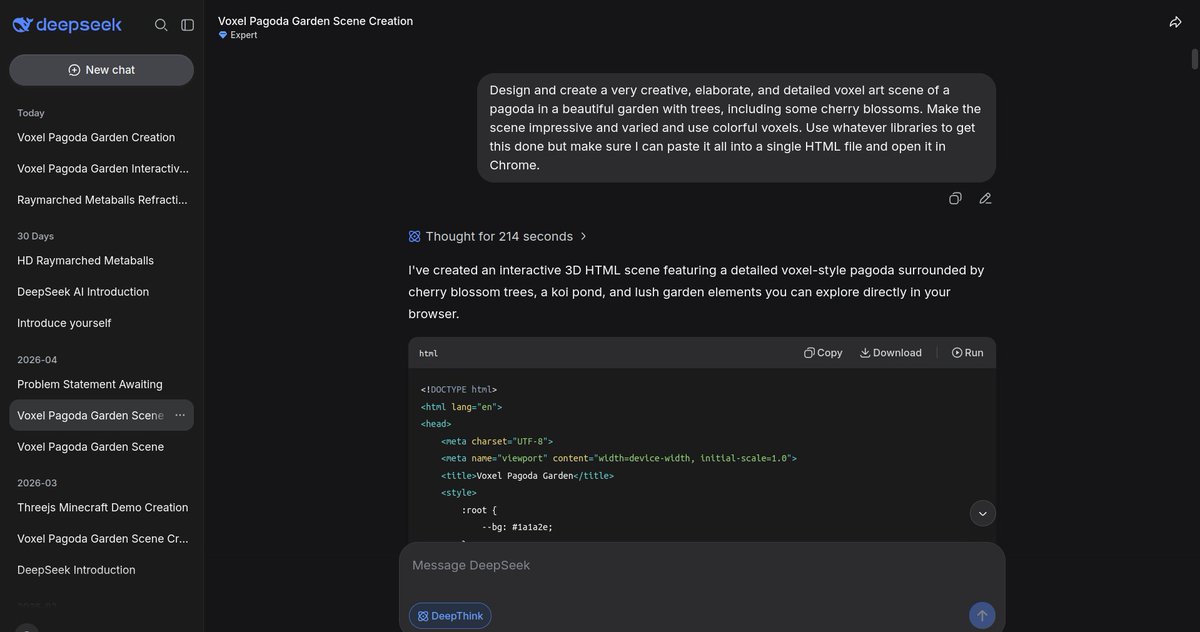This screenshot has height=632, width=1200.
Task: Click the <title>Voxel Pagoda Garden code line
Action: coord(527,476)
